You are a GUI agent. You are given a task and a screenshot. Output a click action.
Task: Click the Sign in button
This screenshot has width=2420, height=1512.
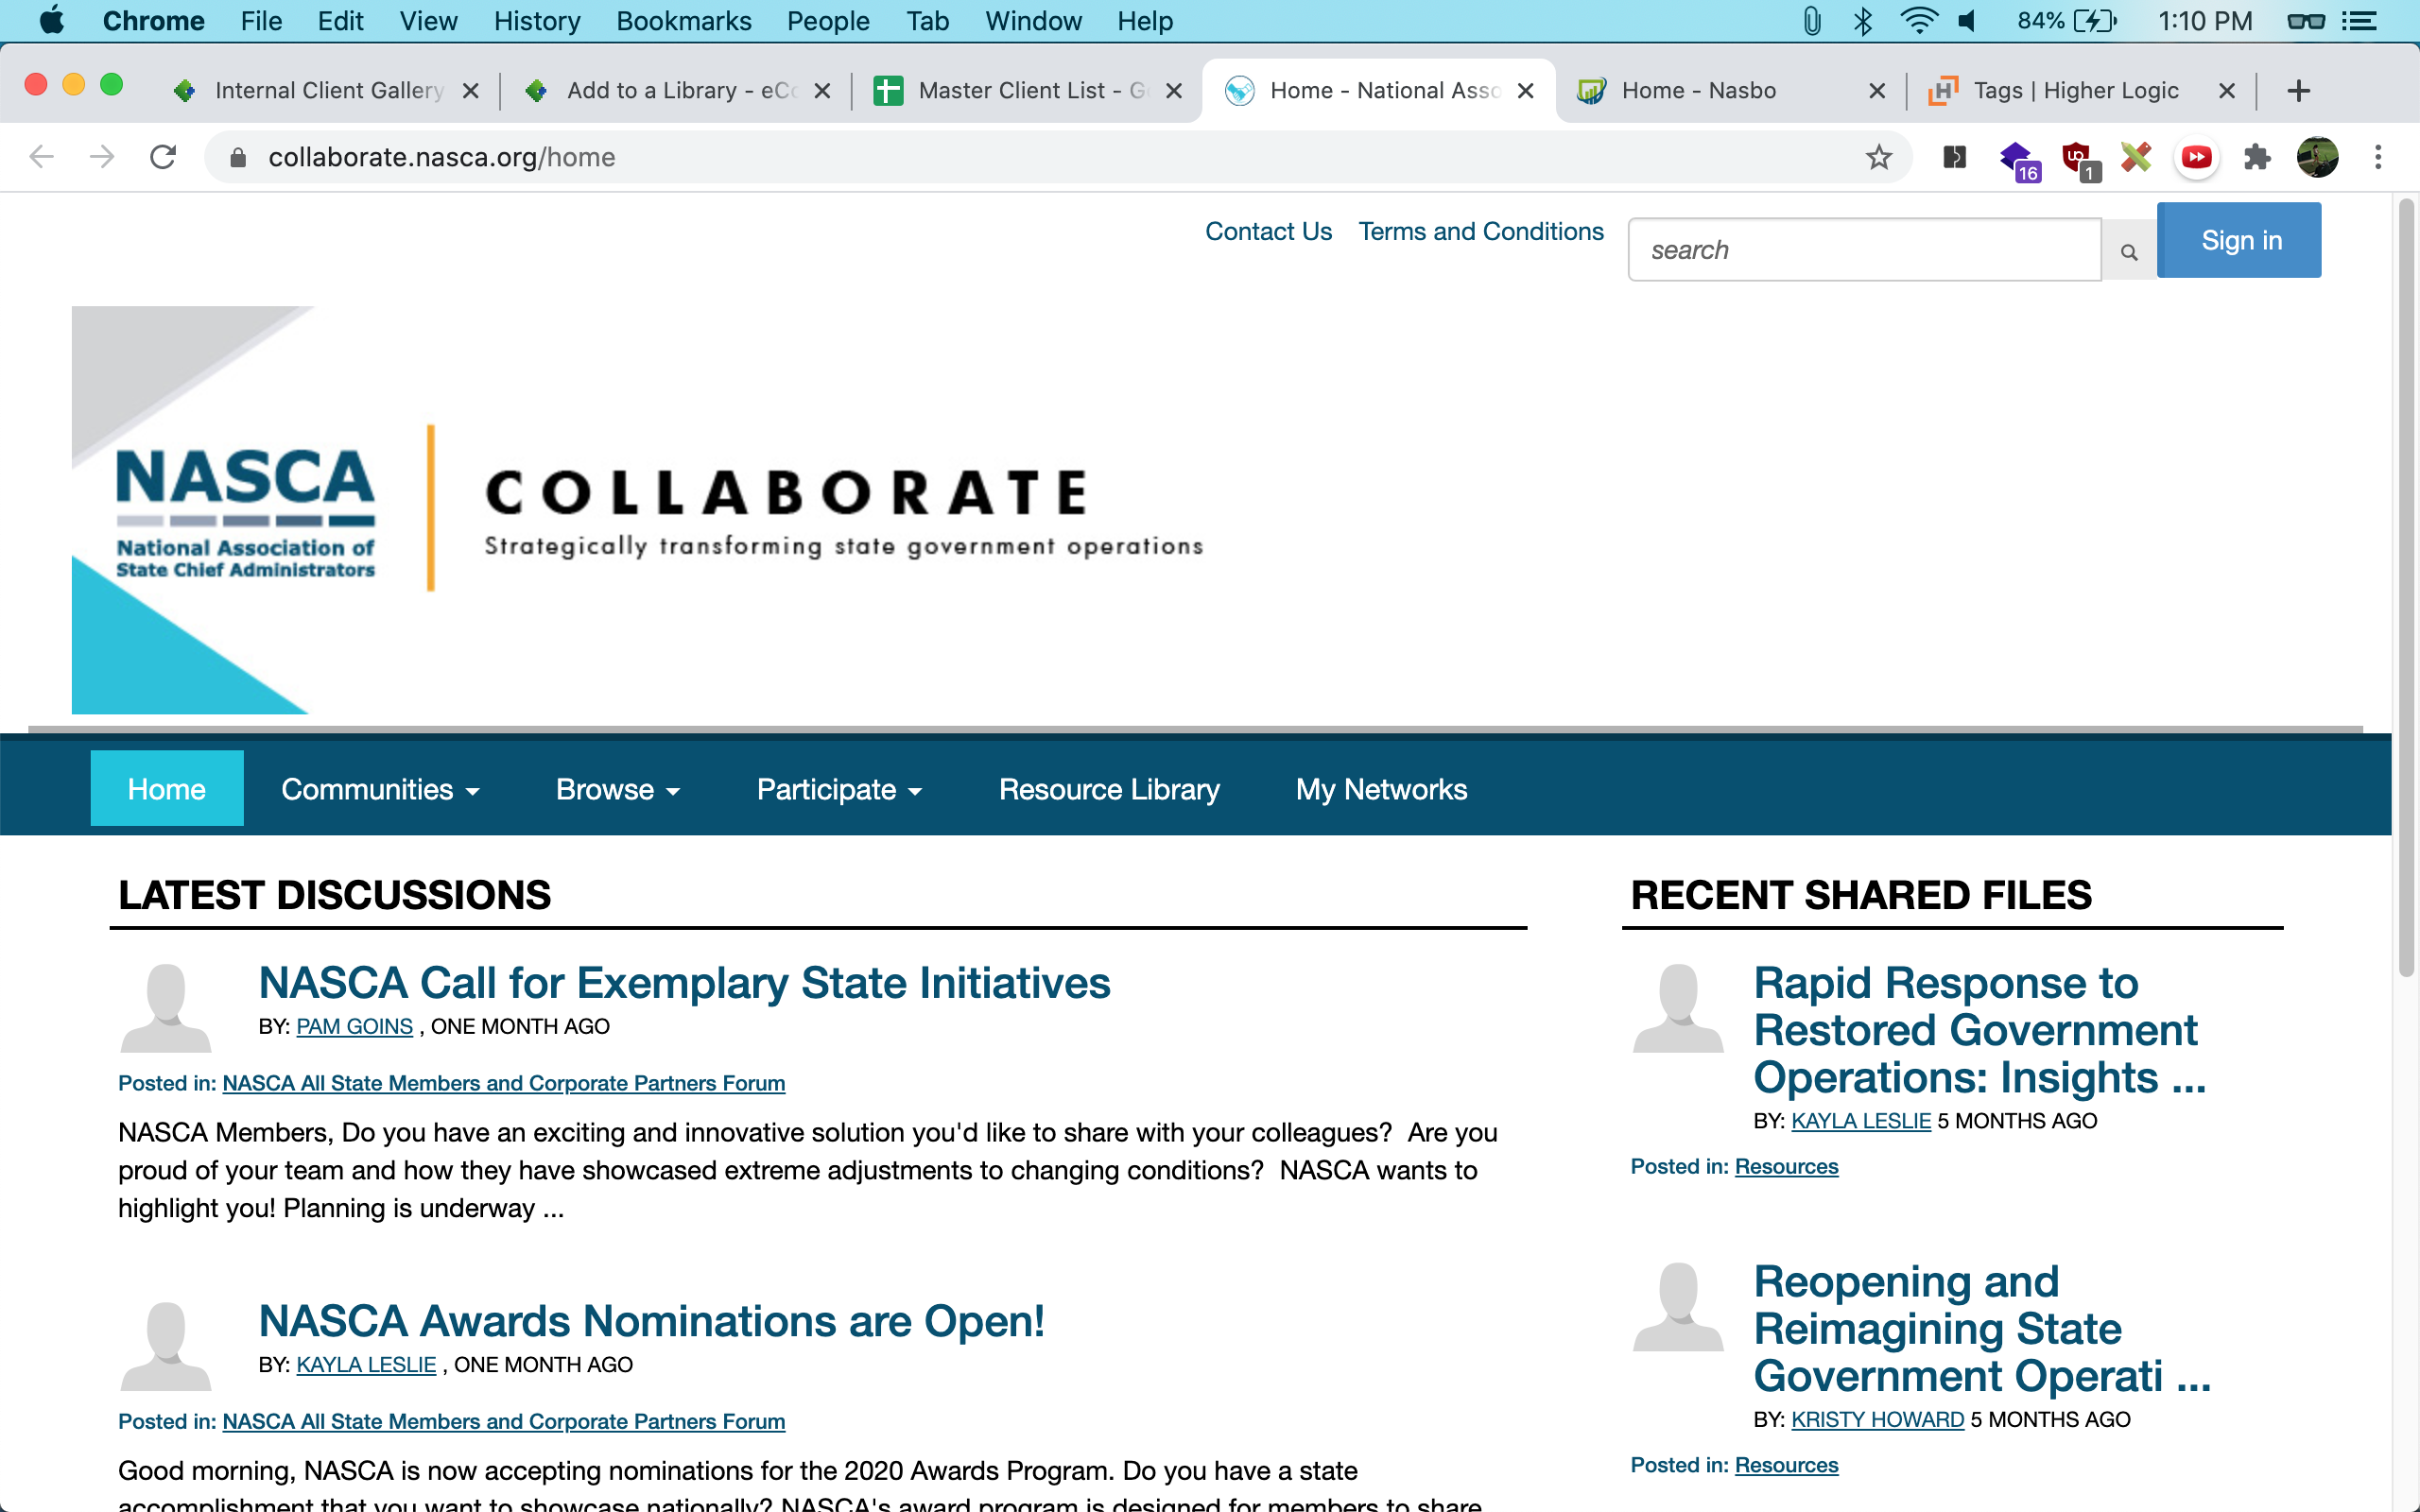[2239, 240]
